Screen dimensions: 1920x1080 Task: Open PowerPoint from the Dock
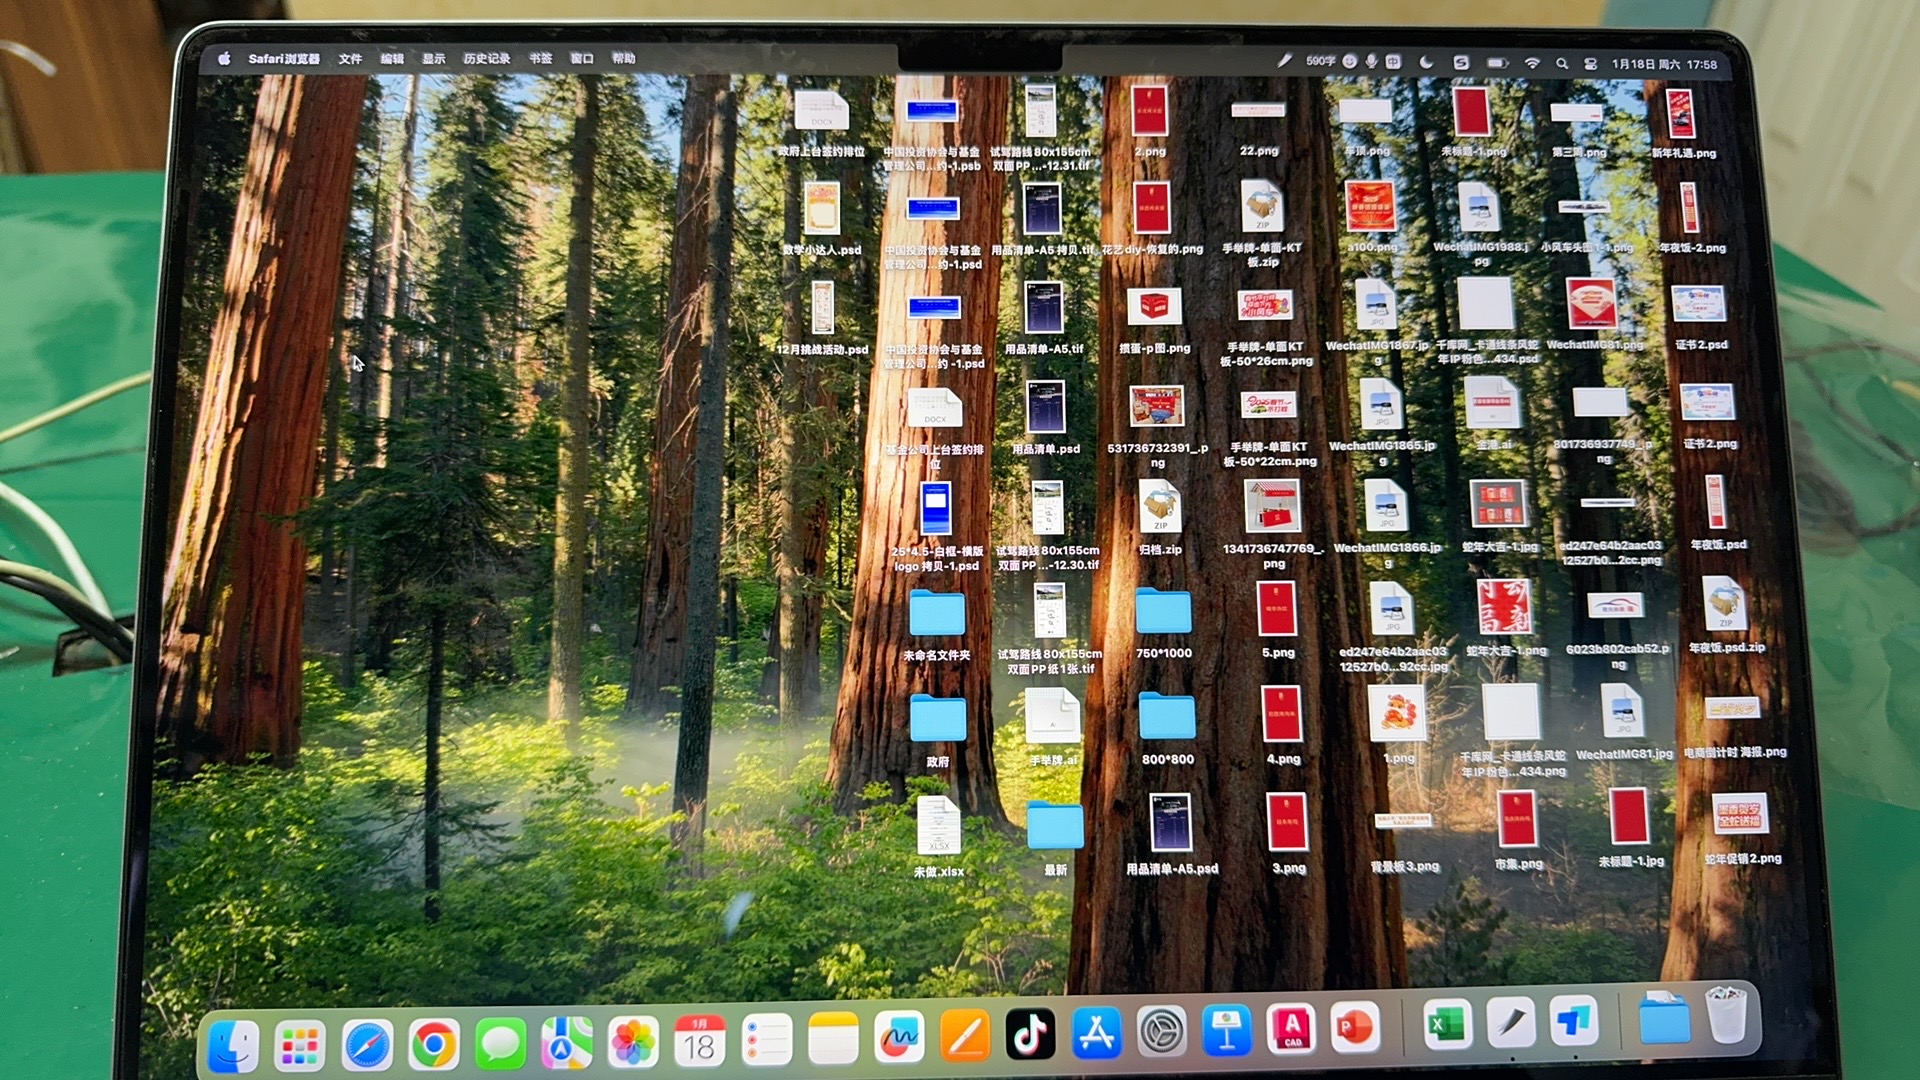coord(1355,1027)
